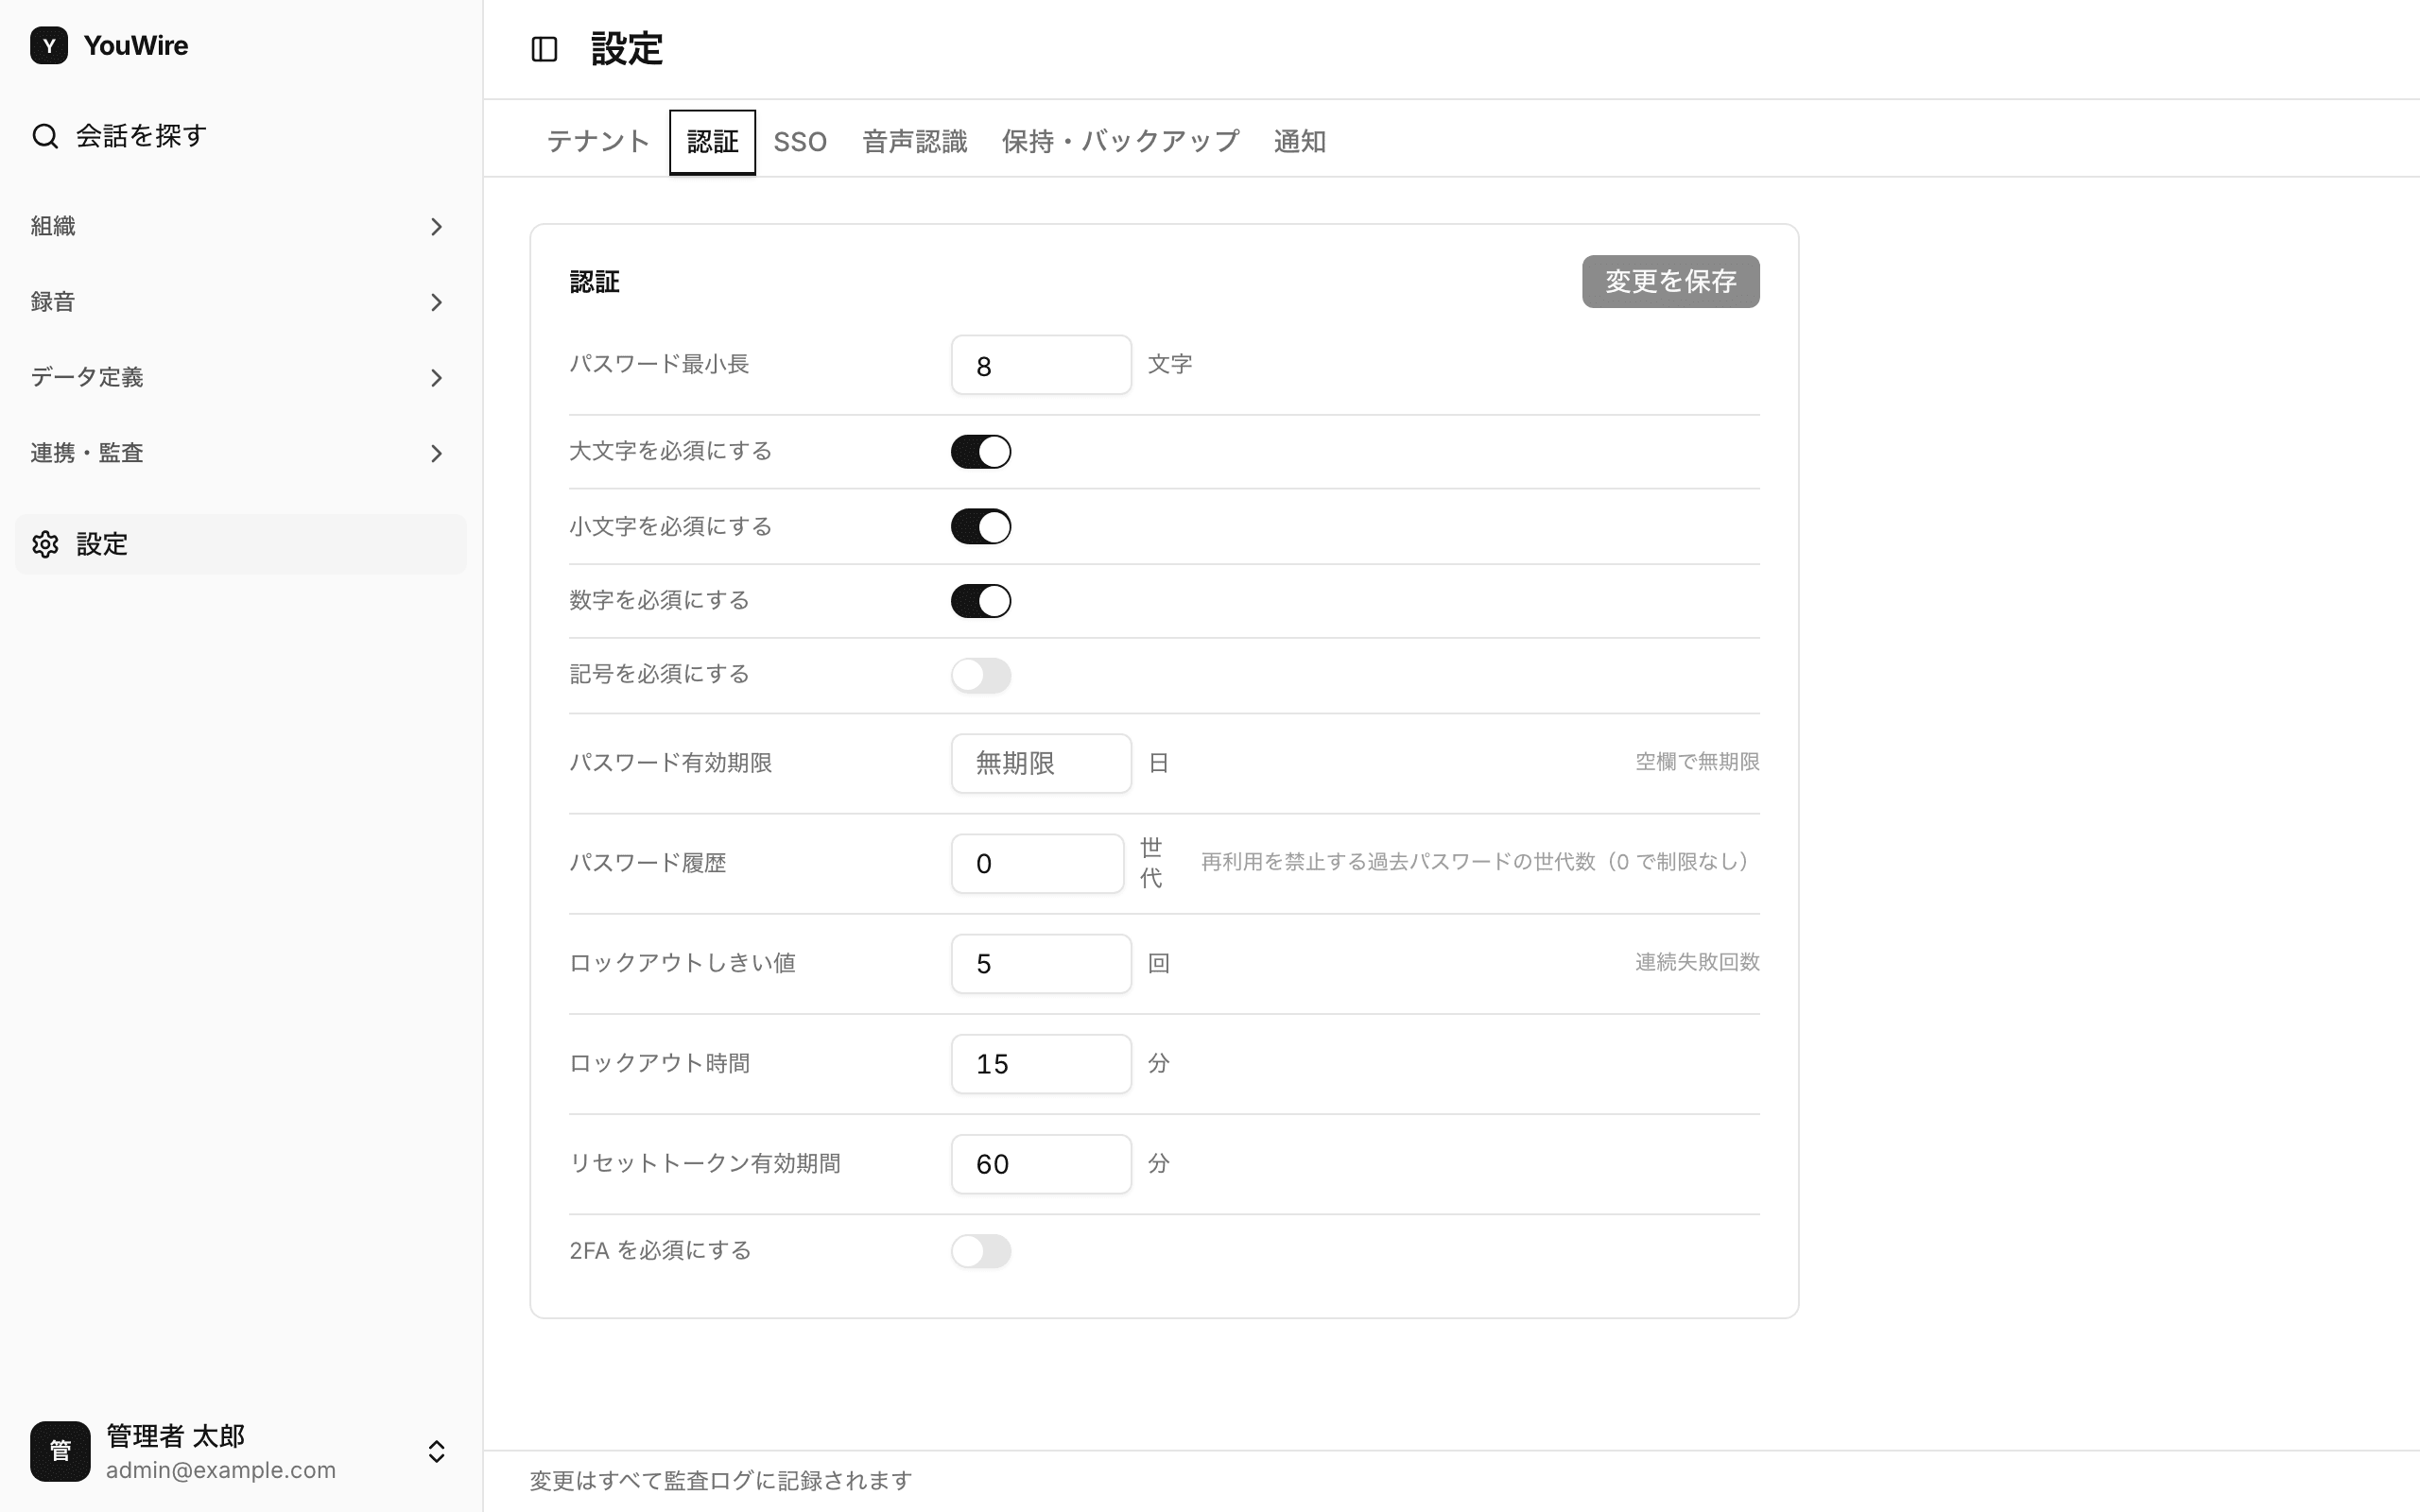Viewport: 2420px width, 1512px height.
Task: Go to 保持・バックアップ tab
Action: [x=1120, y=141]
